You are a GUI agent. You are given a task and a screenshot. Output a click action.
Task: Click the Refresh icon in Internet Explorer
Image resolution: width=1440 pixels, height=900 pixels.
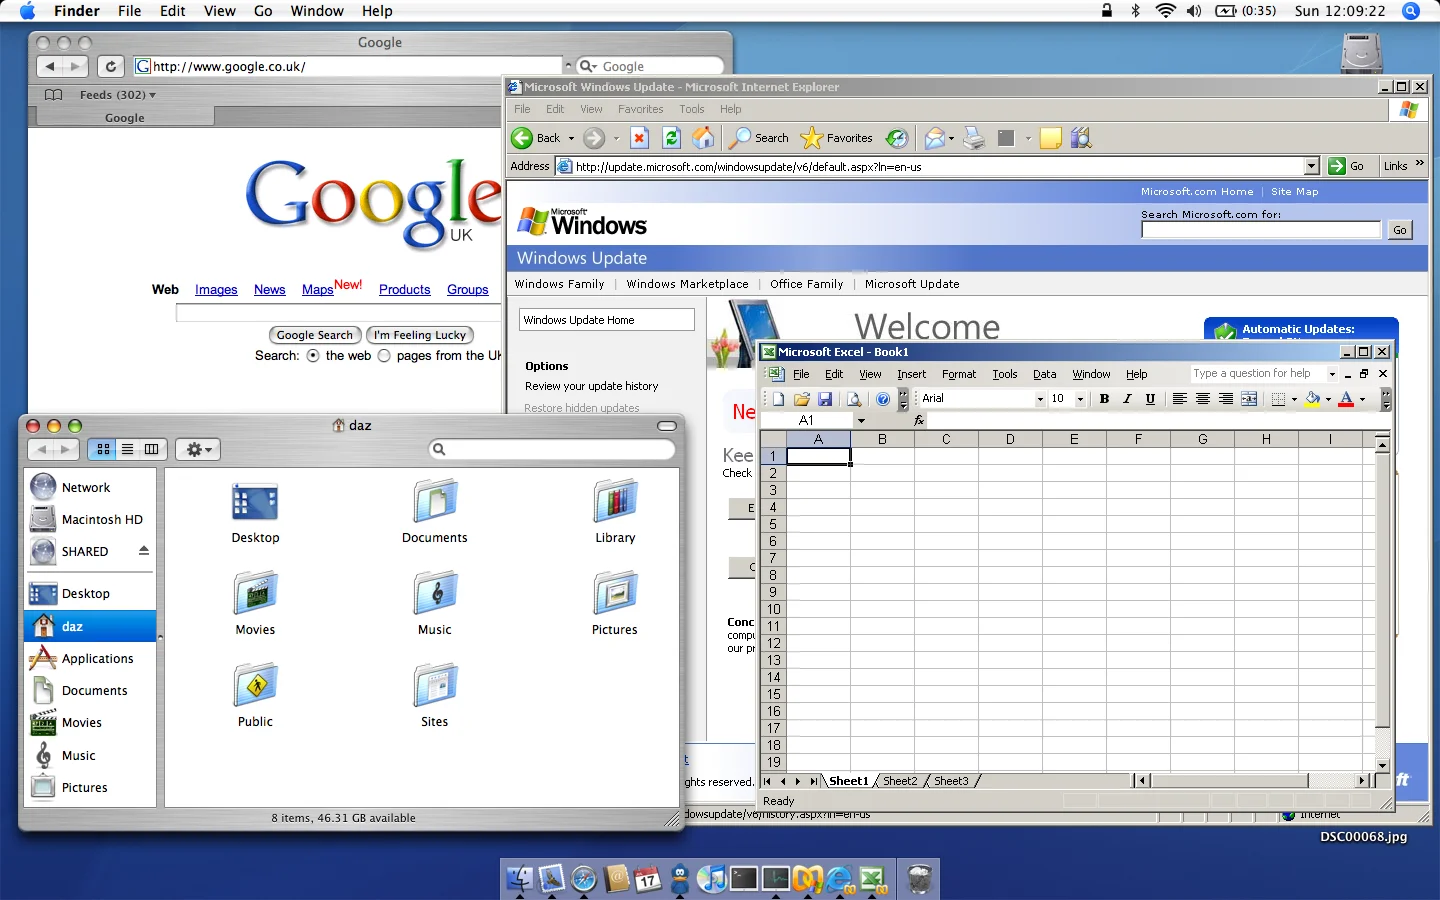(672, 138)
